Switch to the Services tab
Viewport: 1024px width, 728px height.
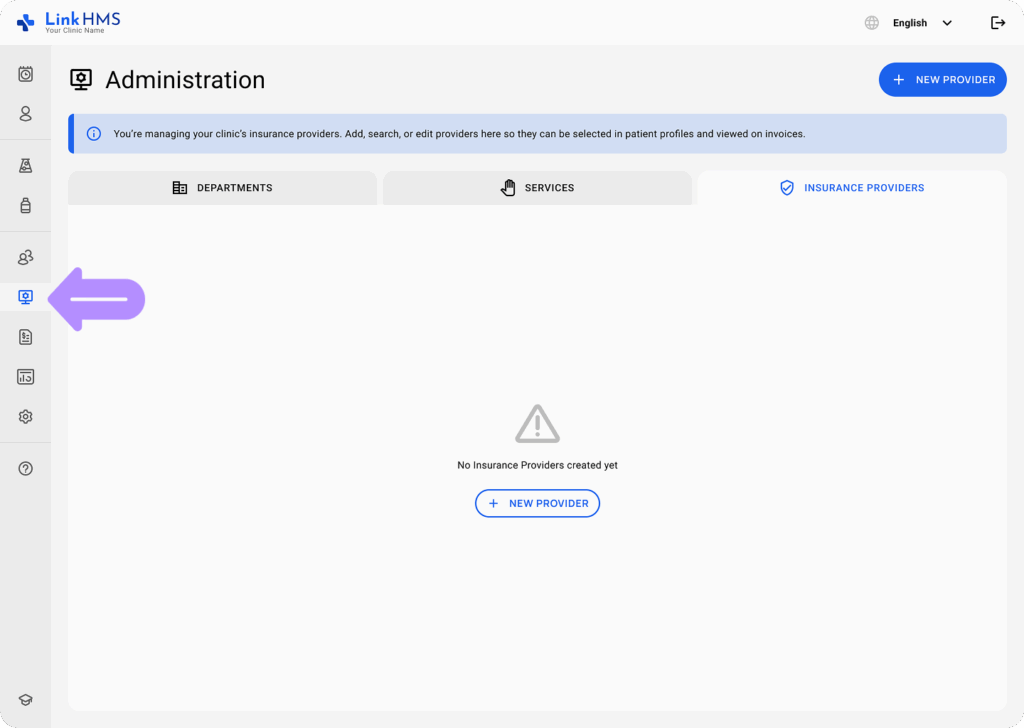(x=537, y=188)
